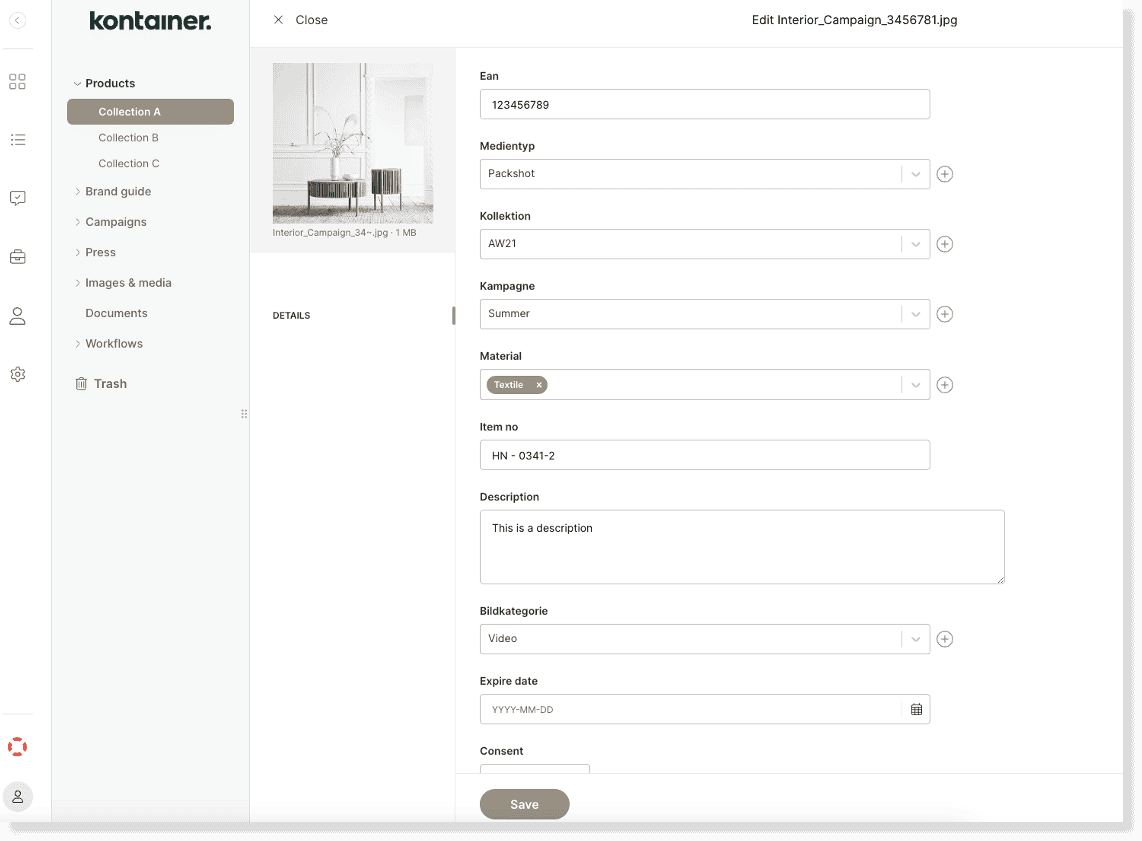Screen dimensions: 1142x841
Task: Collapse the Products section in the sidebar
Action: point(76,83)
